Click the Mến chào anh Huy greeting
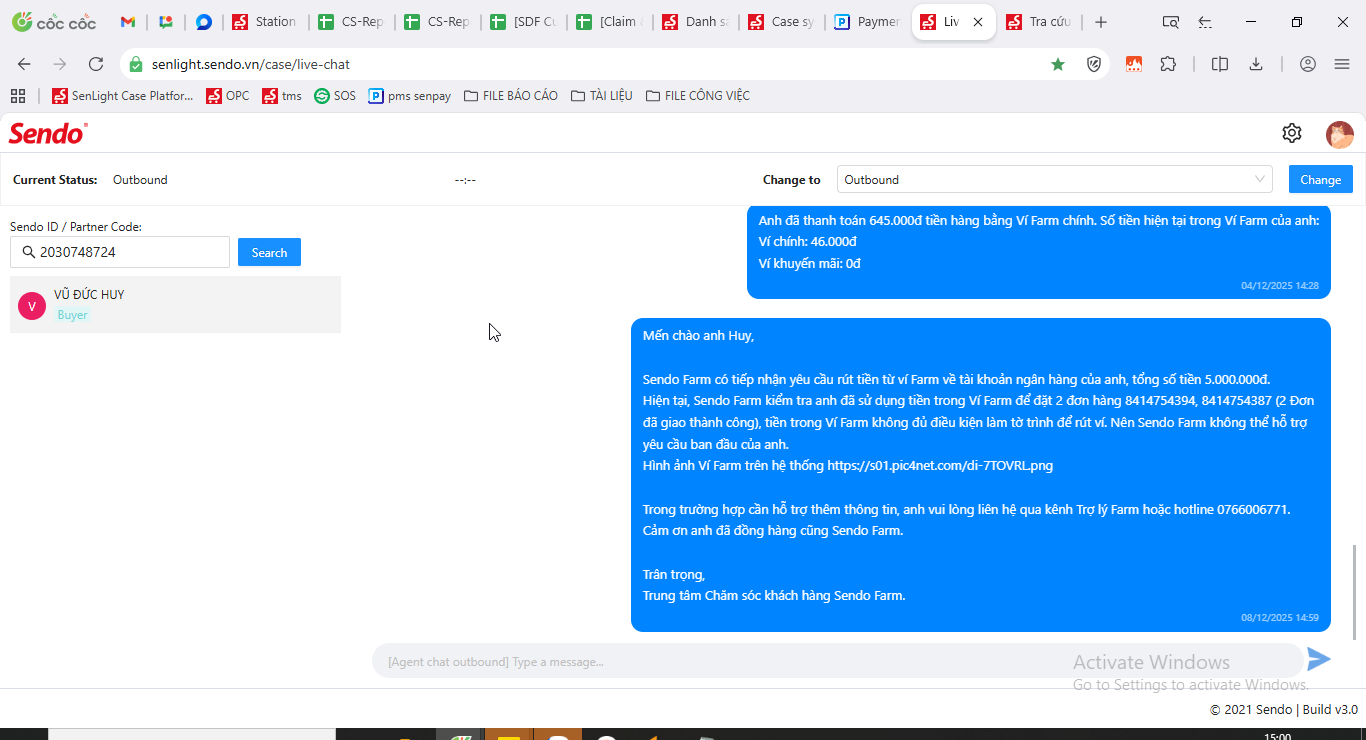This screenshot has height=740, width=1366. [698, 335]
